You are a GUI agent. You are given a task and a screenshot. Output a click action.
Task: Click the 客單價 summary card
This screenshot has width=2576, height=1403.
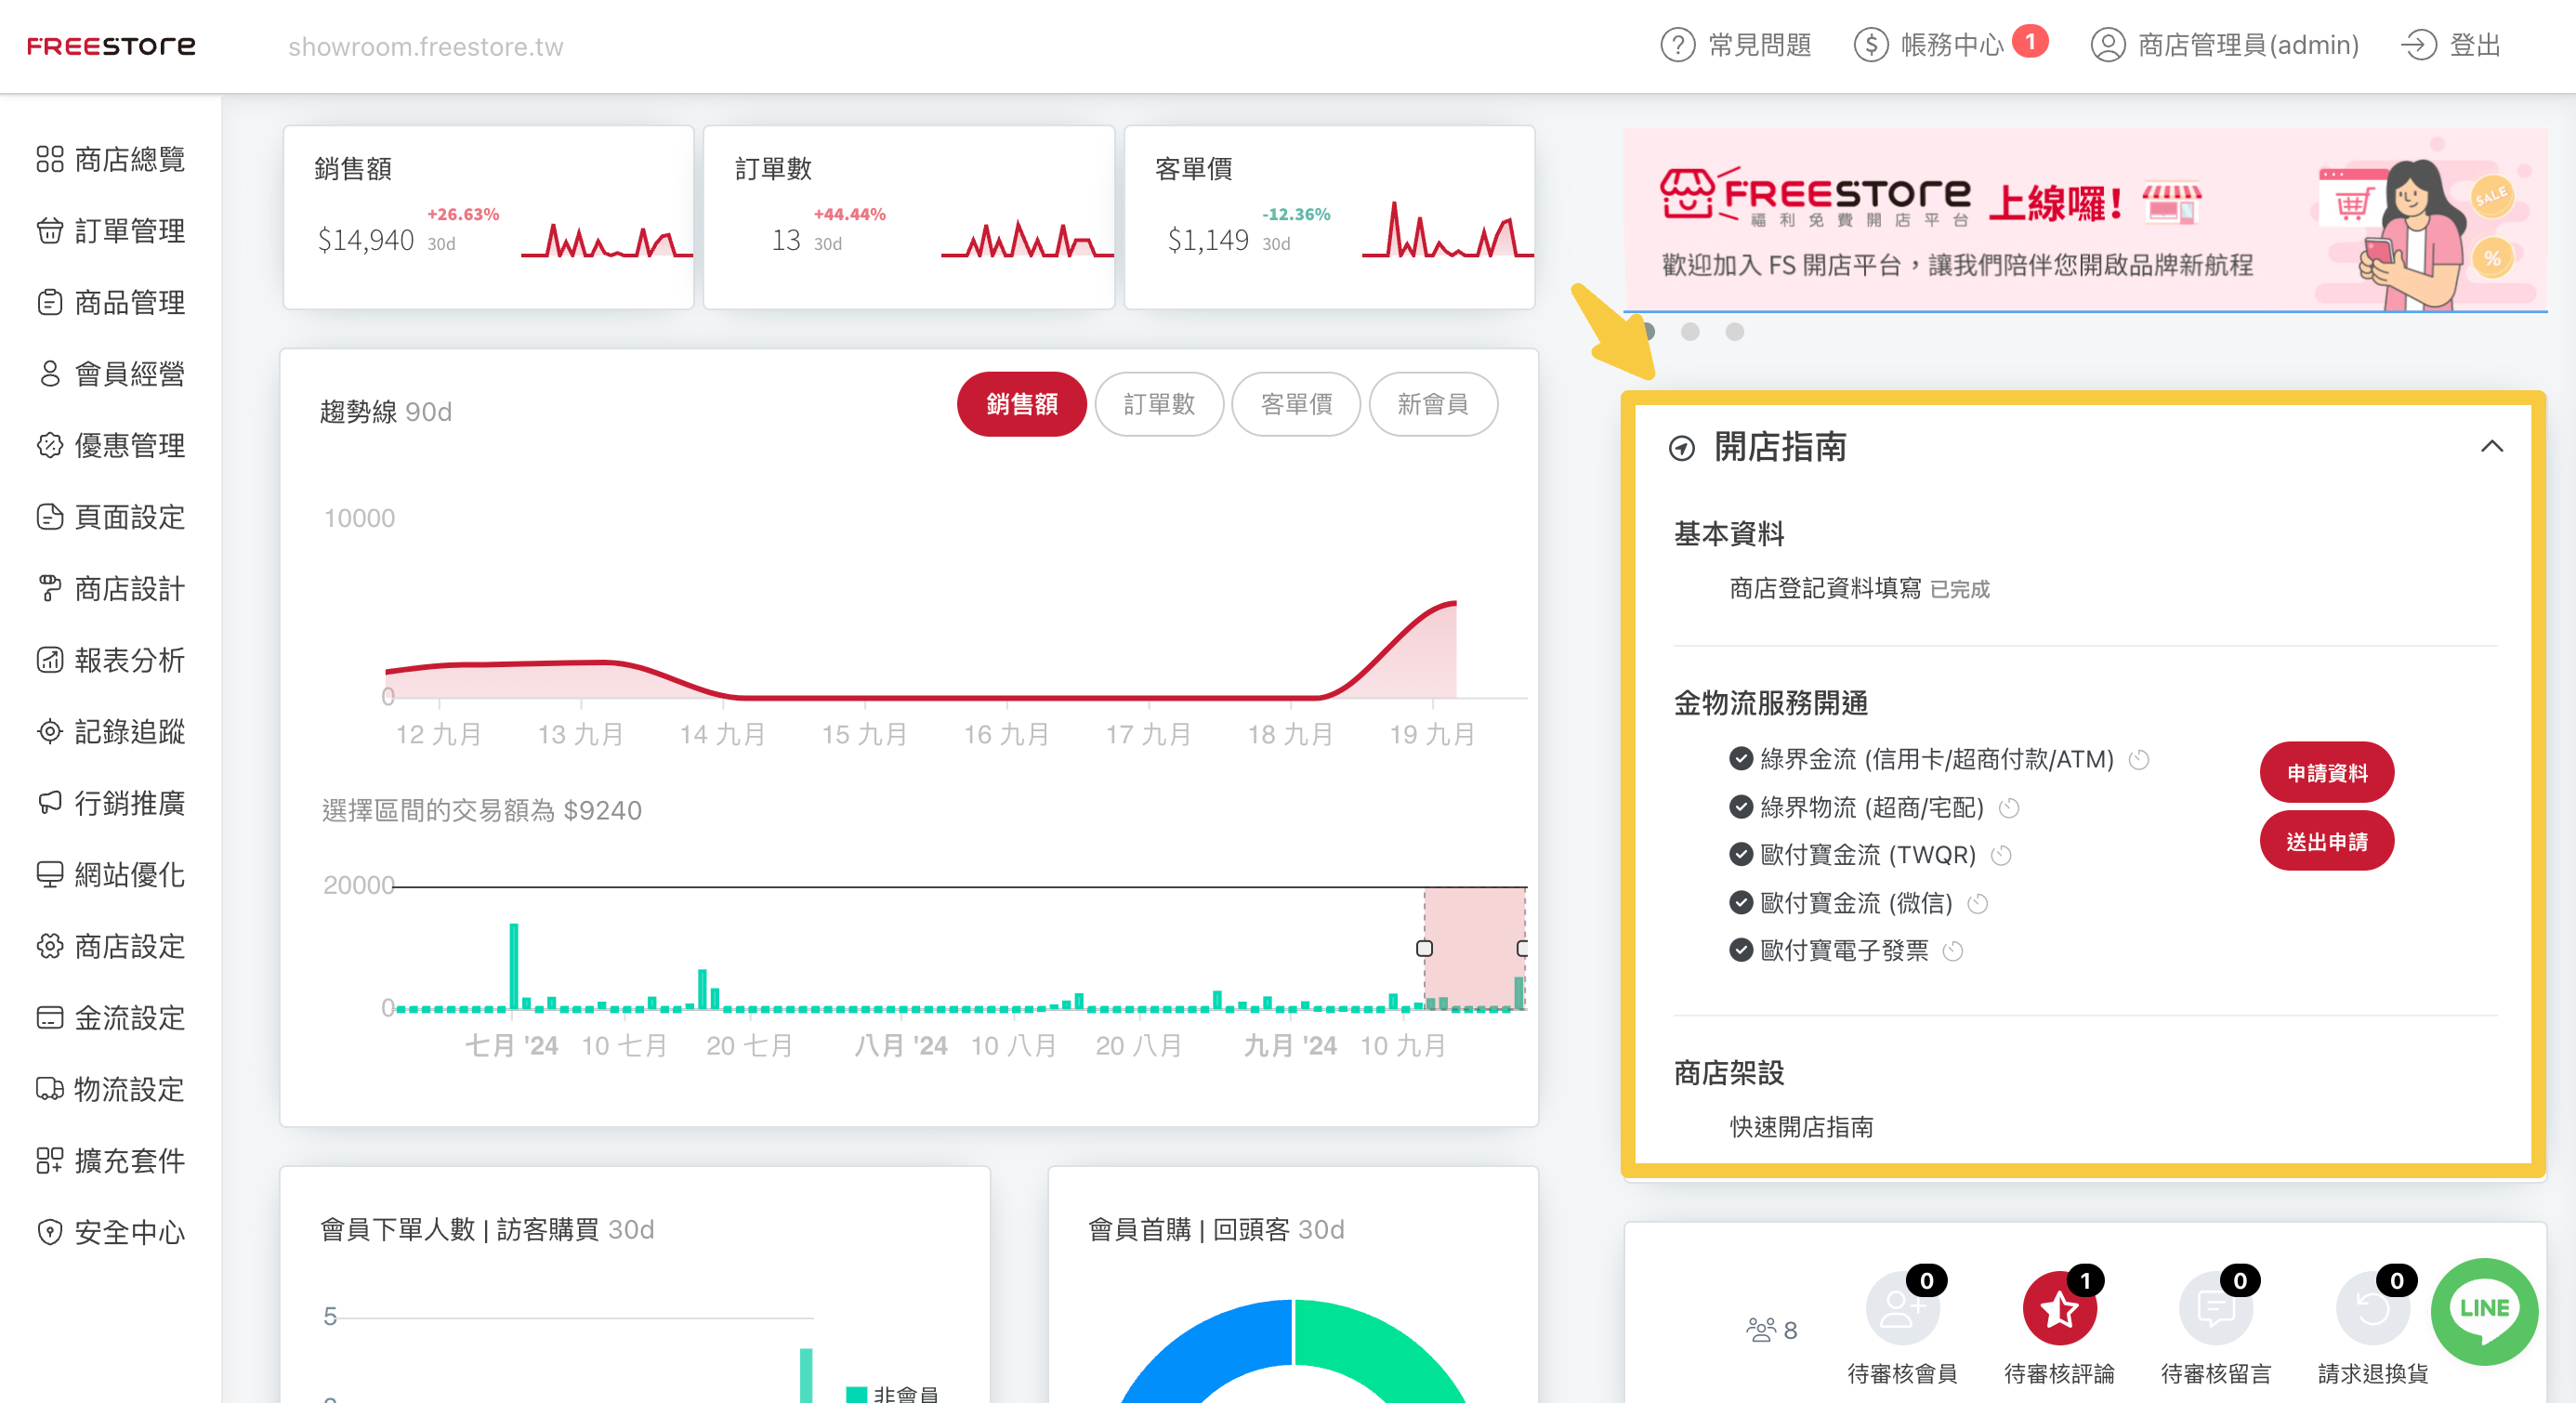pyautogui.click(x=1330, y=217)
